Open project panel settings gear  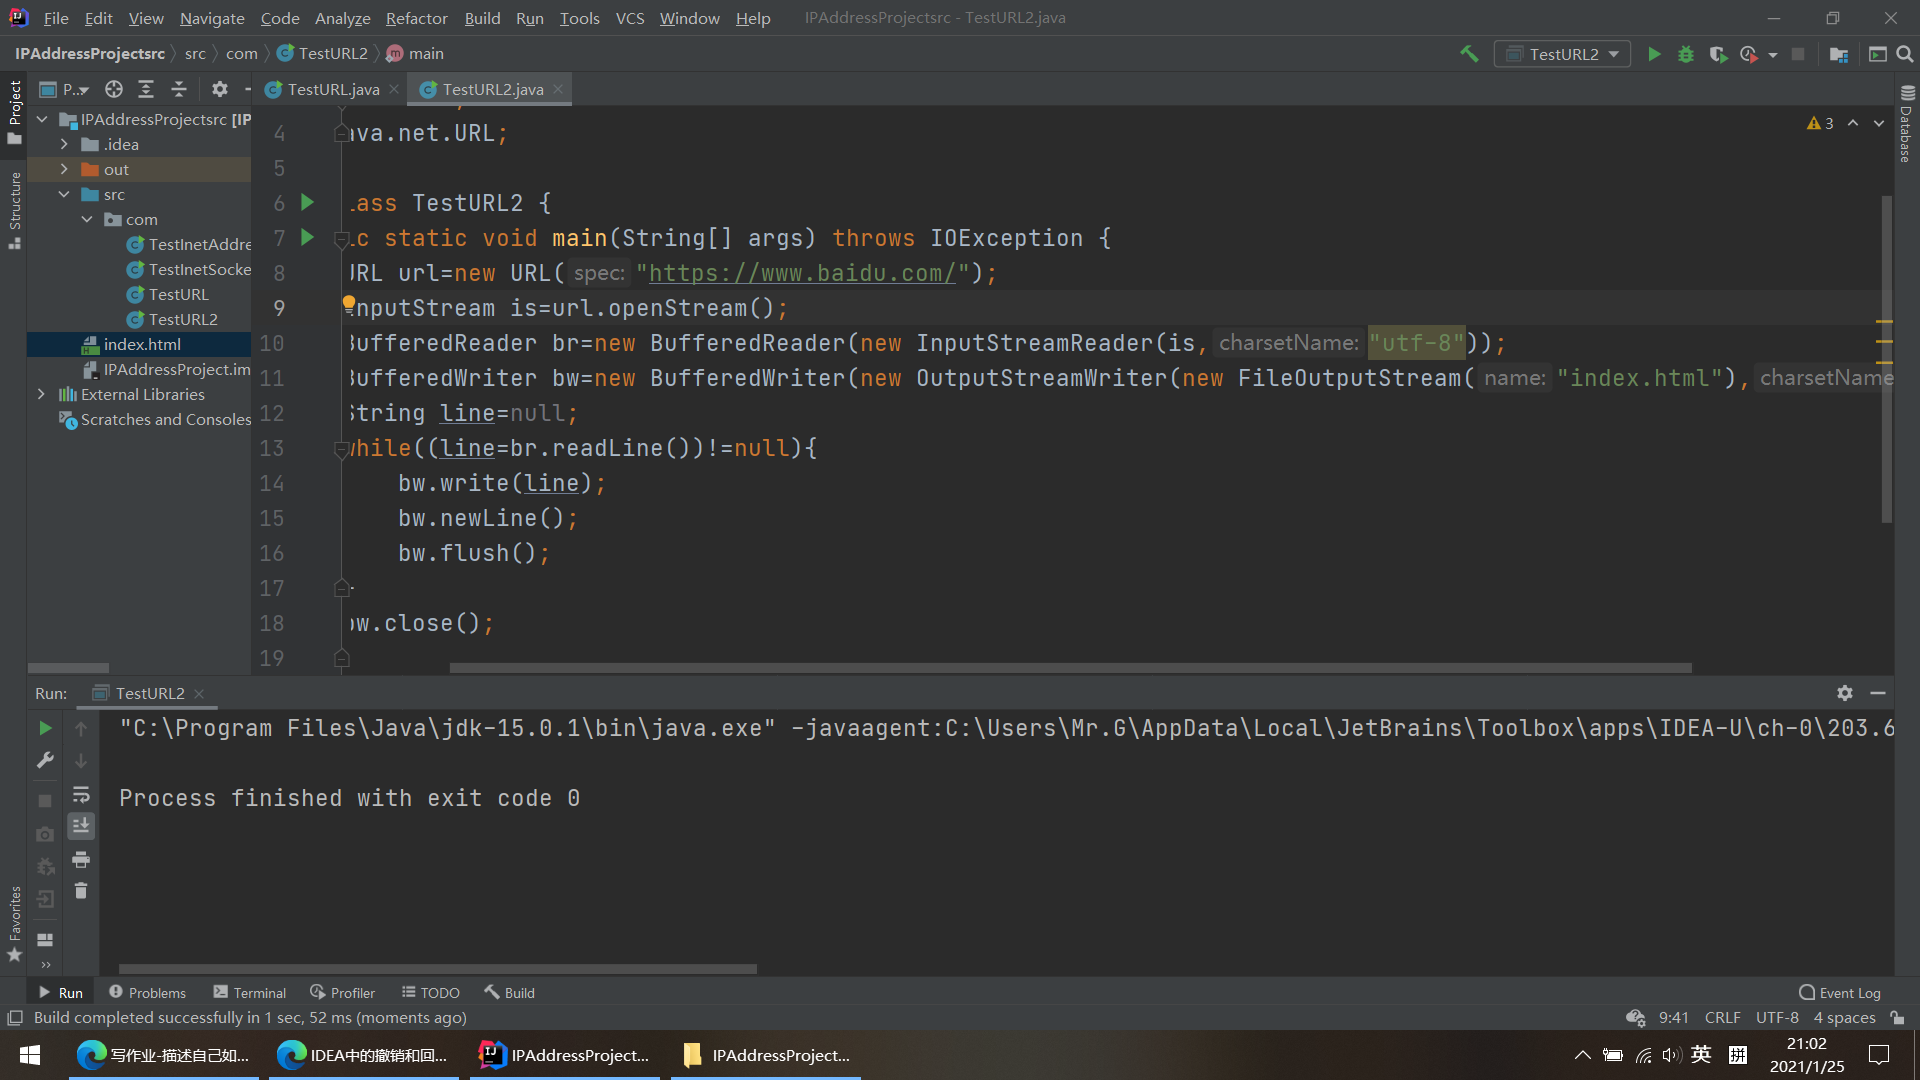point(220,89)
